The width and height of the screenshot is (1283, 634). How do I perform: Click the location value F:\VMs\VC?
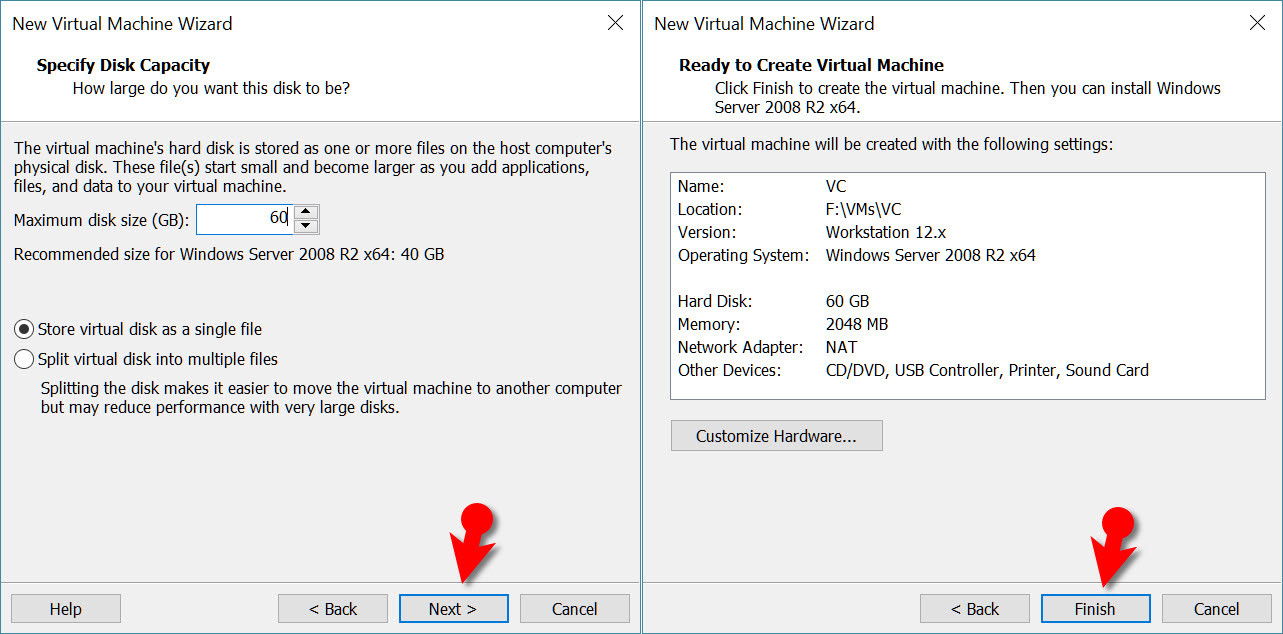coord(863,209)
